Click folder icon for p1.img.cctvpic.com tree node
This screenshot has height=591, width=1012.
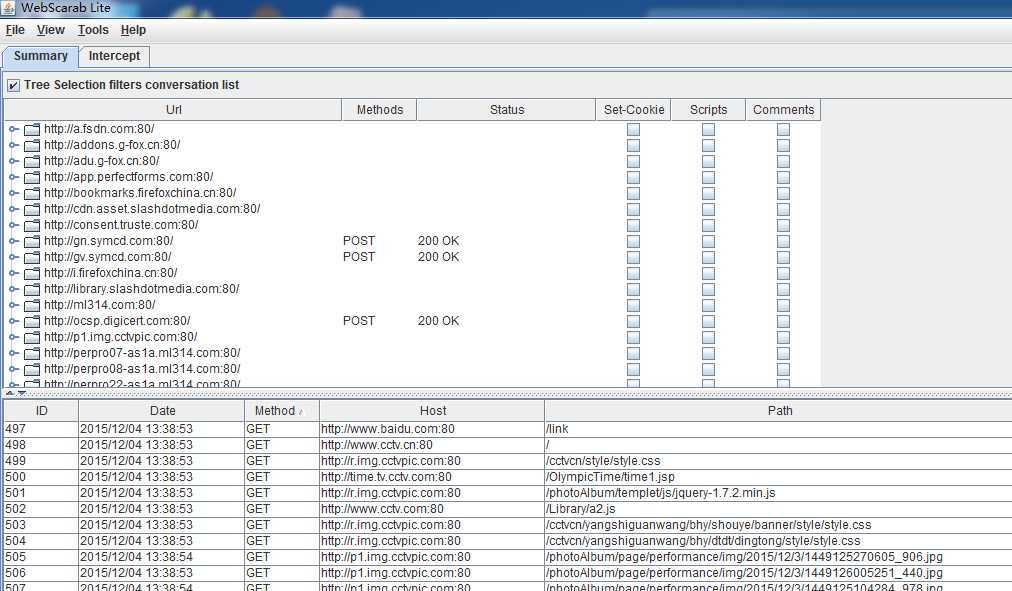[32, 337]
